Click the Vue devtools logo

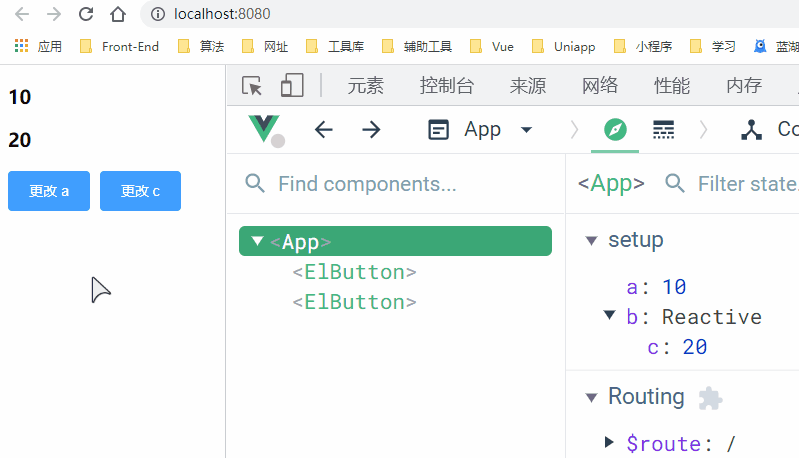tap(264, 129)
